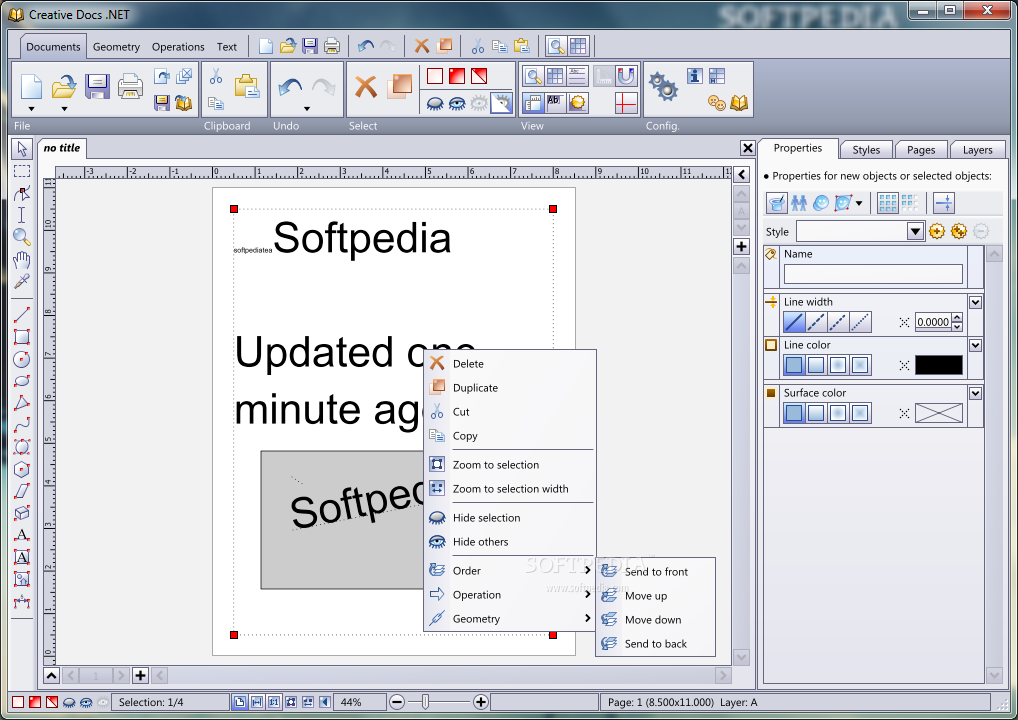Click the large orange Delete X icon
Image resolution: width=1018 pixels, height=720 pixels.
click(366, 86)
